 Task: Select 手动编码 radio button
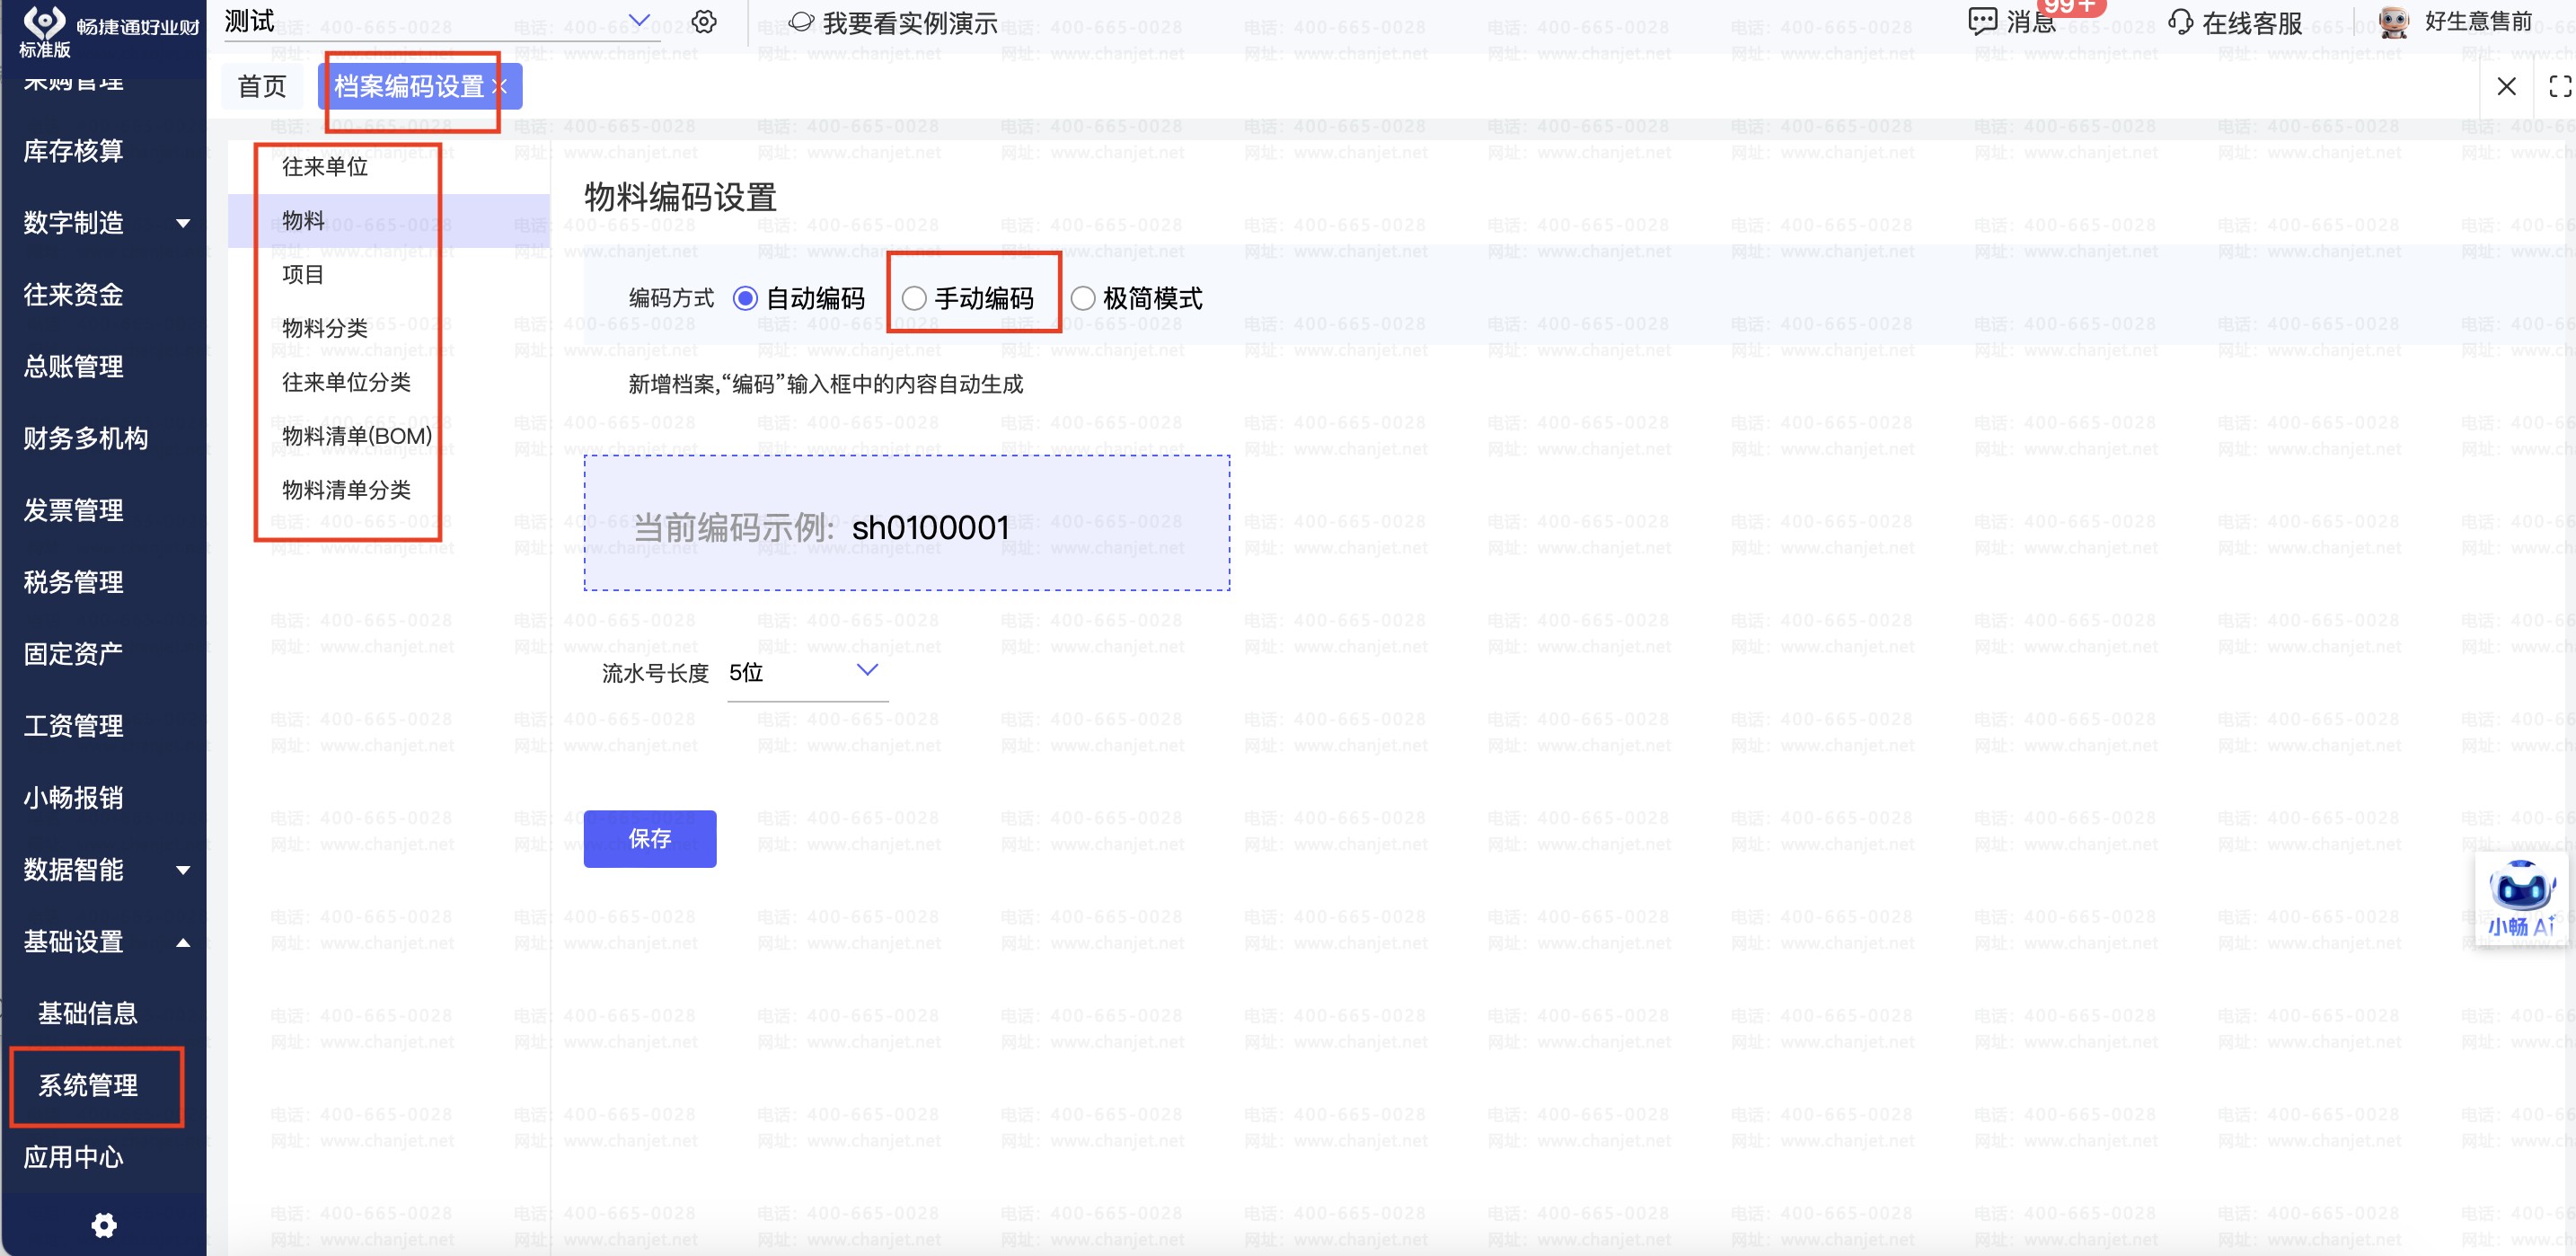point(914,298)
